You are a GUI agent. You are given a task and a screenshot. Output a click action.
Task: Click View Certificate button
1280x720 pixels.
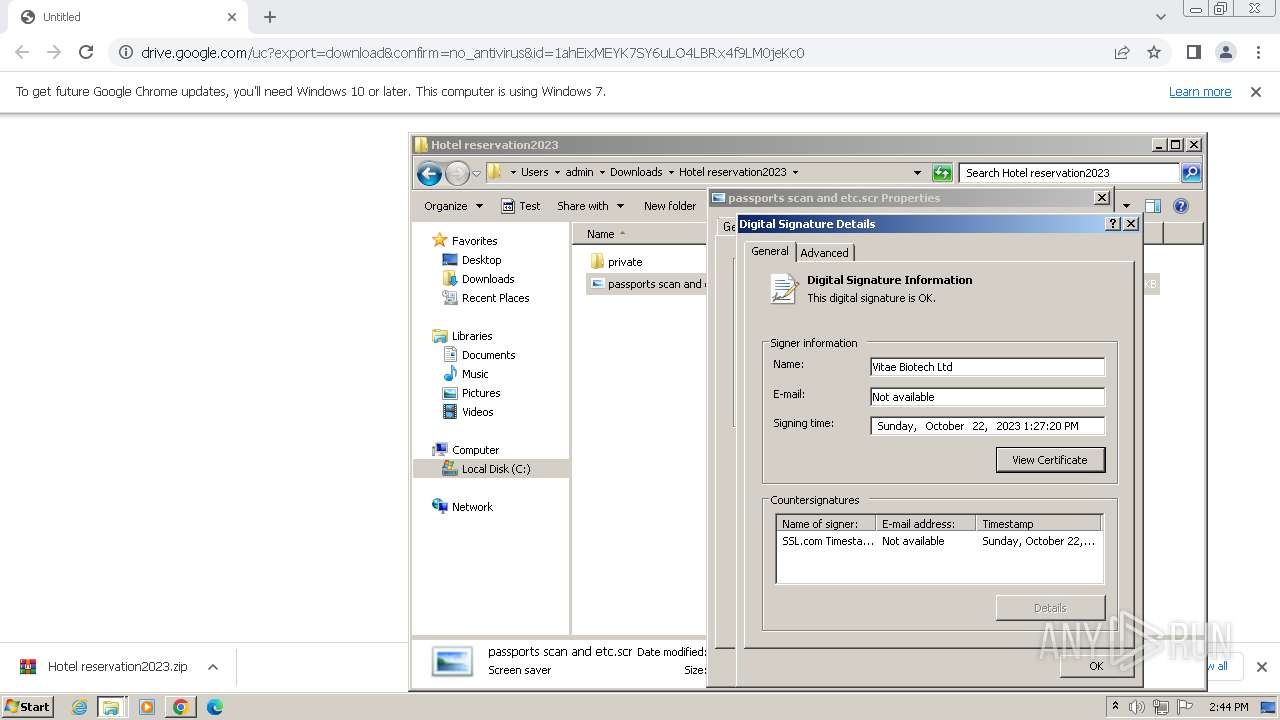1050,460
